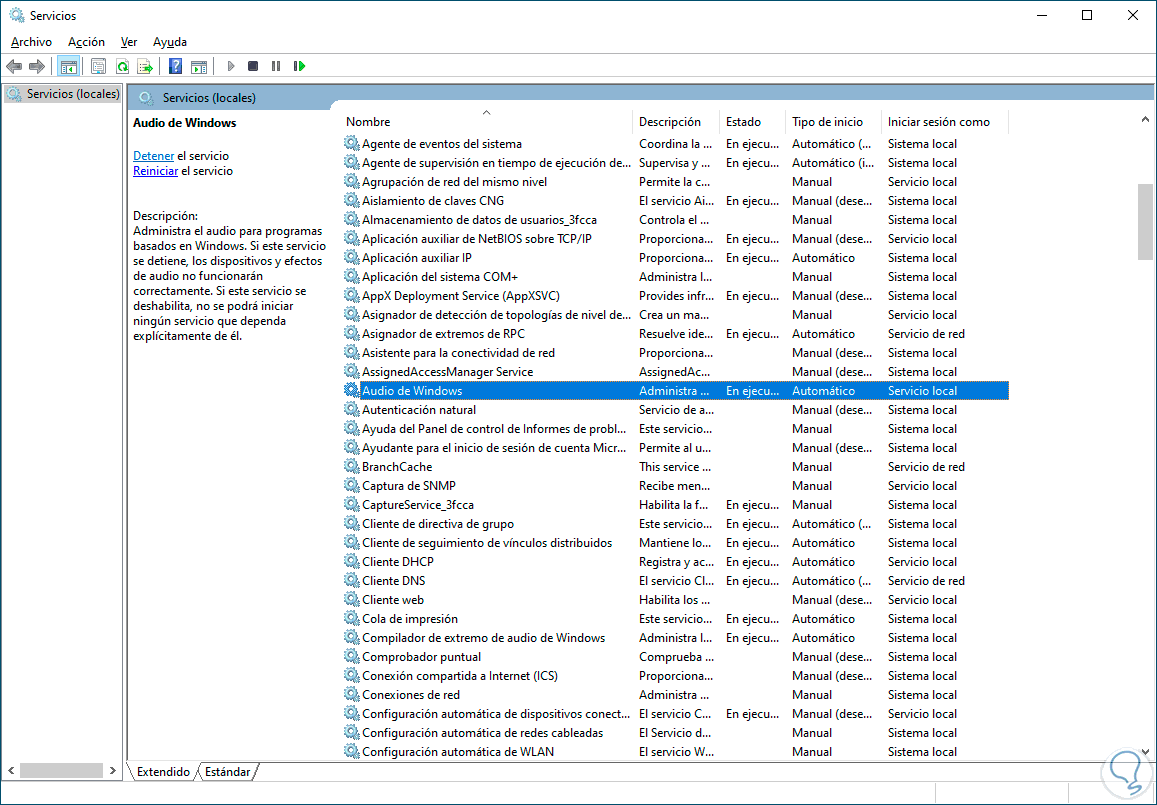Viewport: 1157px width, 805px height.
Task: Toggle the show/hide action pane icon
Action: pos(198,66)
